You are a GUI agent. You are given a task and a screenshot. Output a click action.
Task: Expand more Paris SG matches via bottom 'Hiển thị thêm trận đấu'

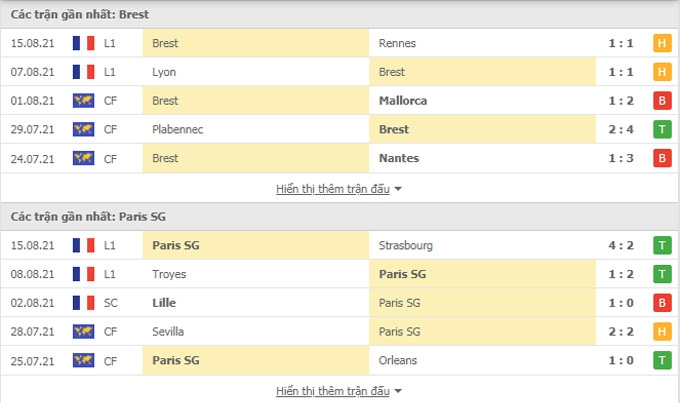pos(333,391)
